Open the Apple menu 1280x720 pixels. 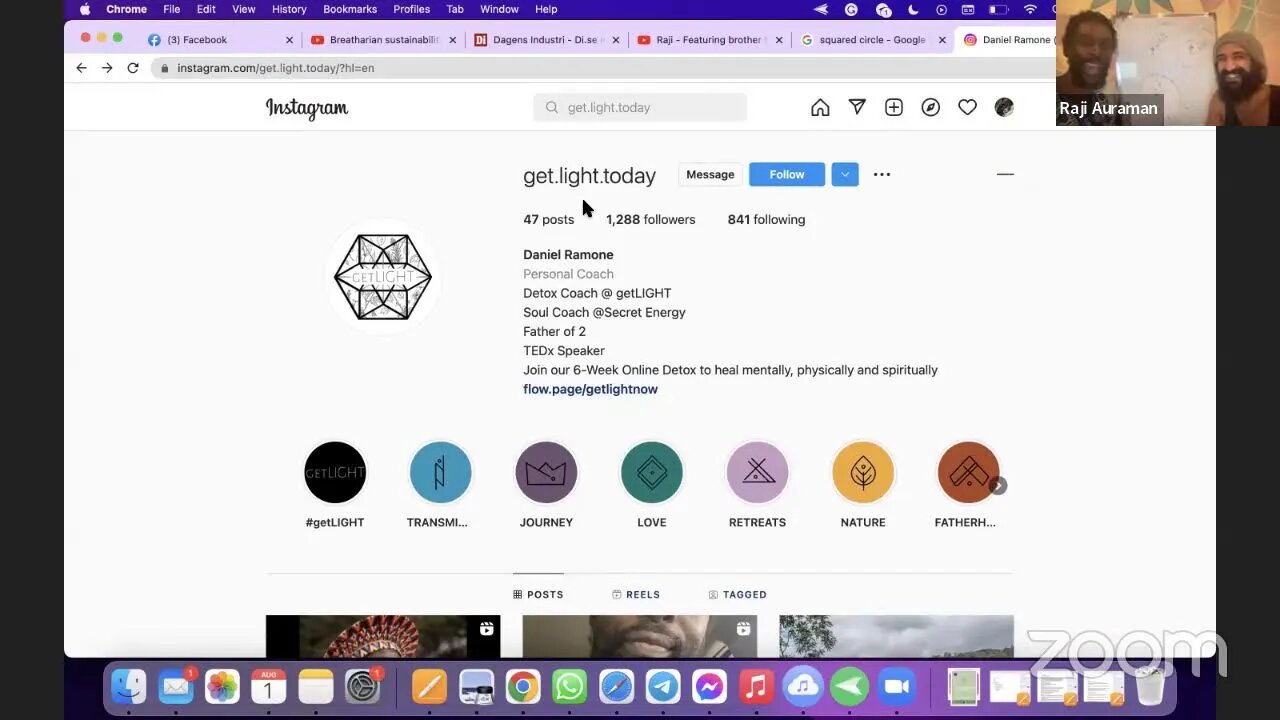(85, 9)
